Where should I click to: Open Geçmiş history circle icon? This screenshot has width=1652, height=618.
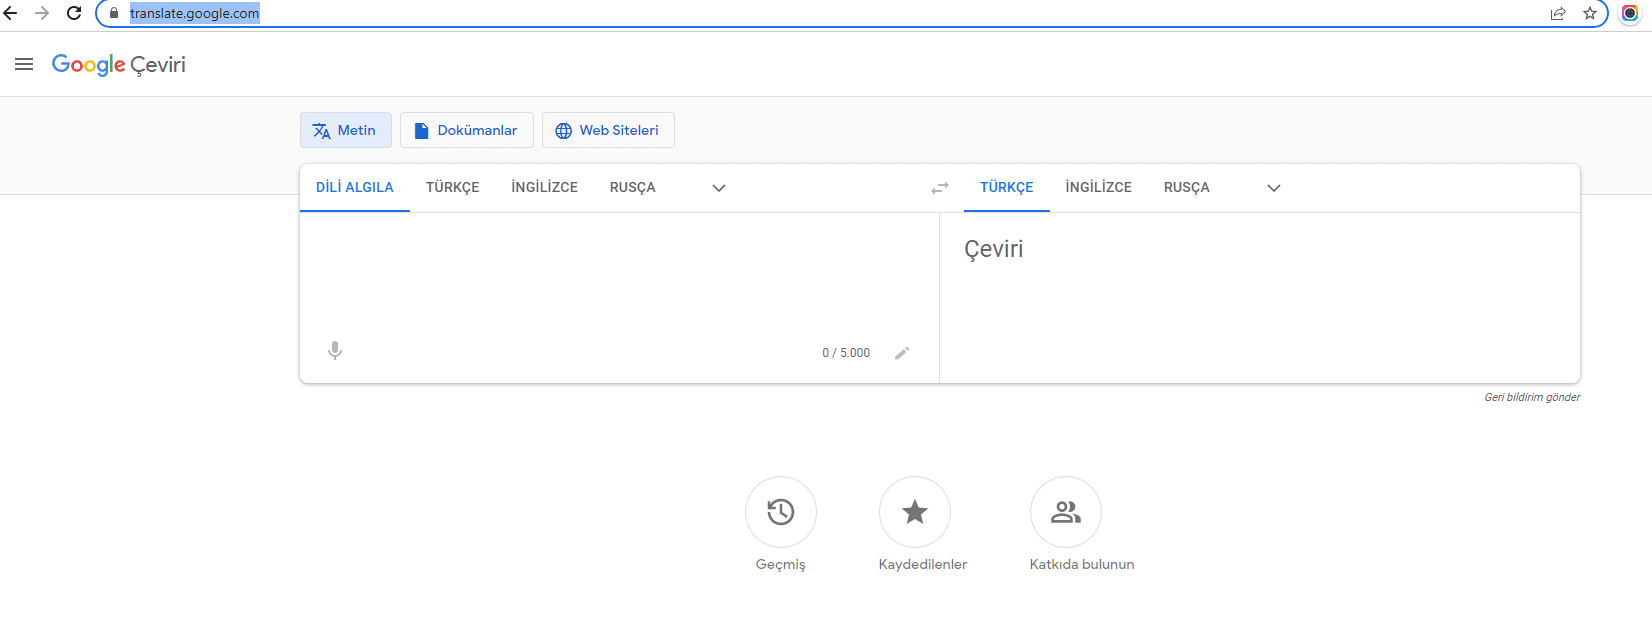click(780, 512)
